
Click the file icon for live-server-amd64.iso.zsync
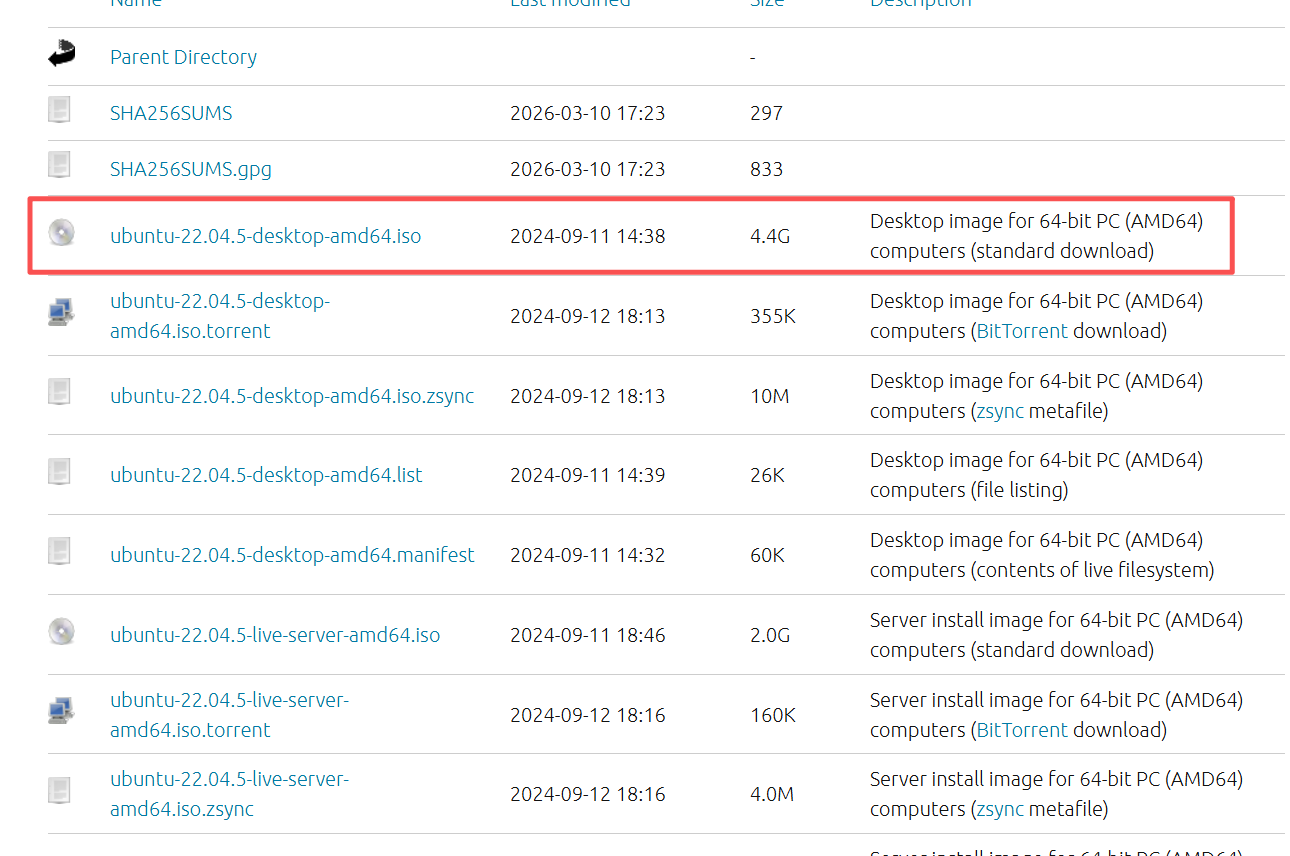click(60, 791)
